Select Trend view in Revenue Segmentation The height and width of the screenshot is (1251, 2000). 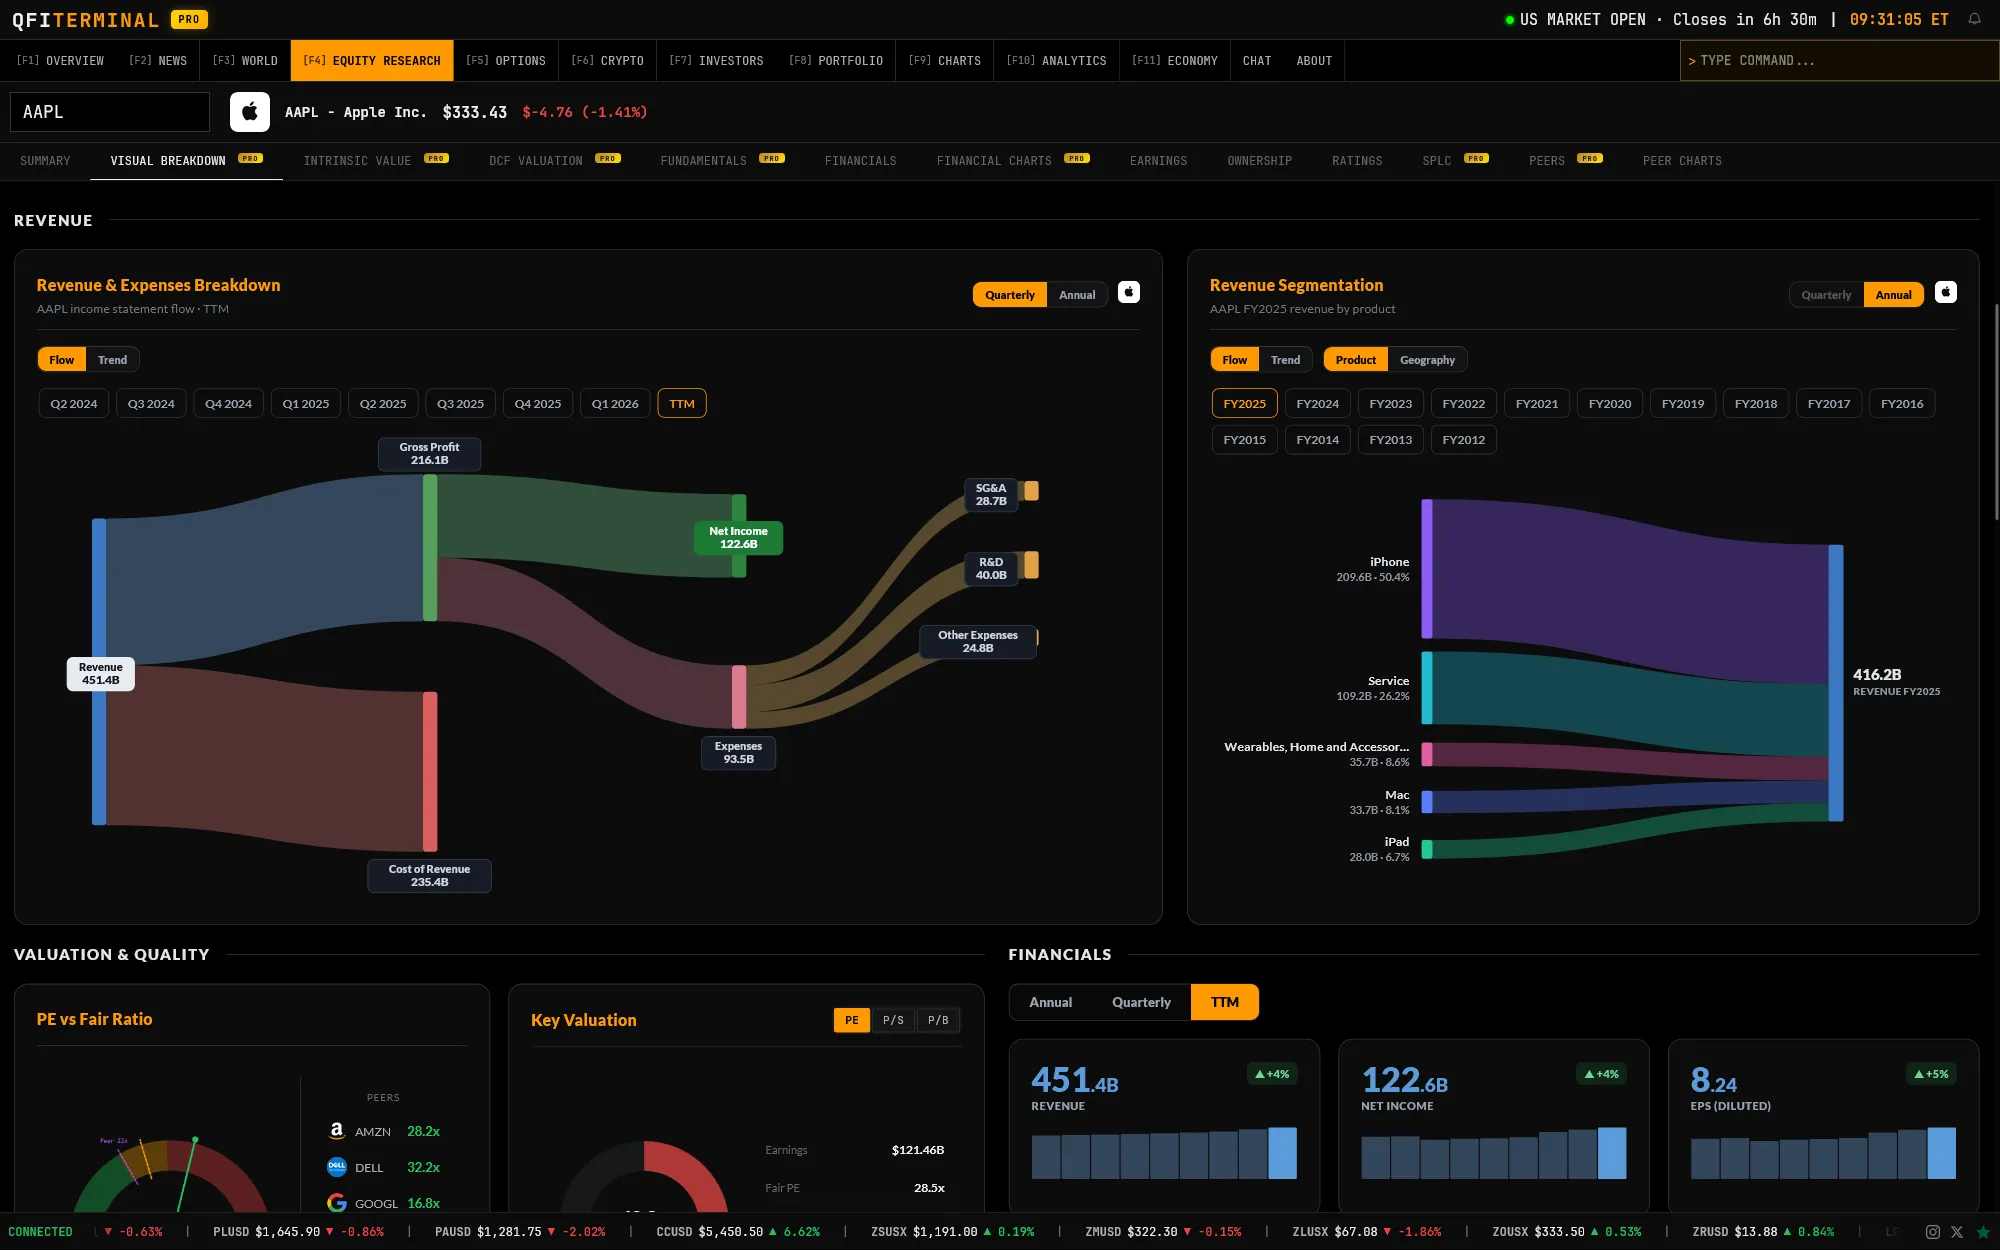click(x=1285, y=360)
